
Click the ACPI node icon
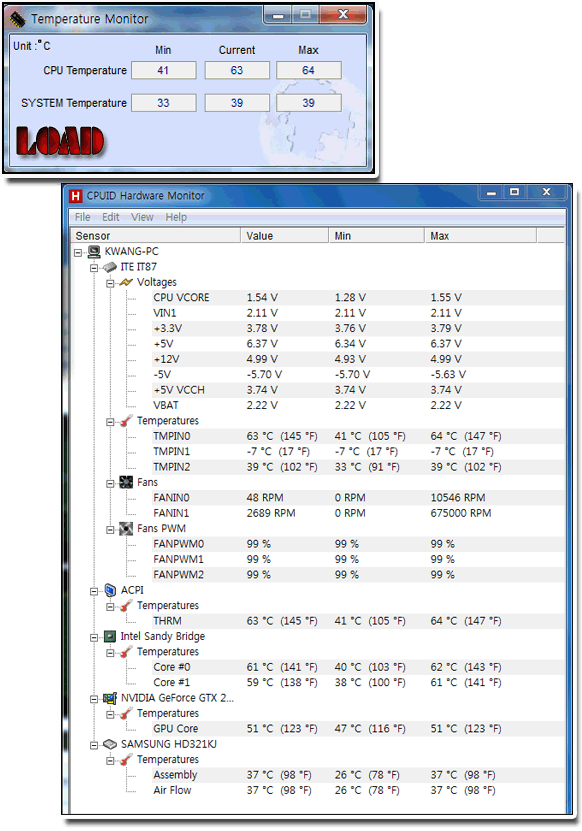point(110,590)
